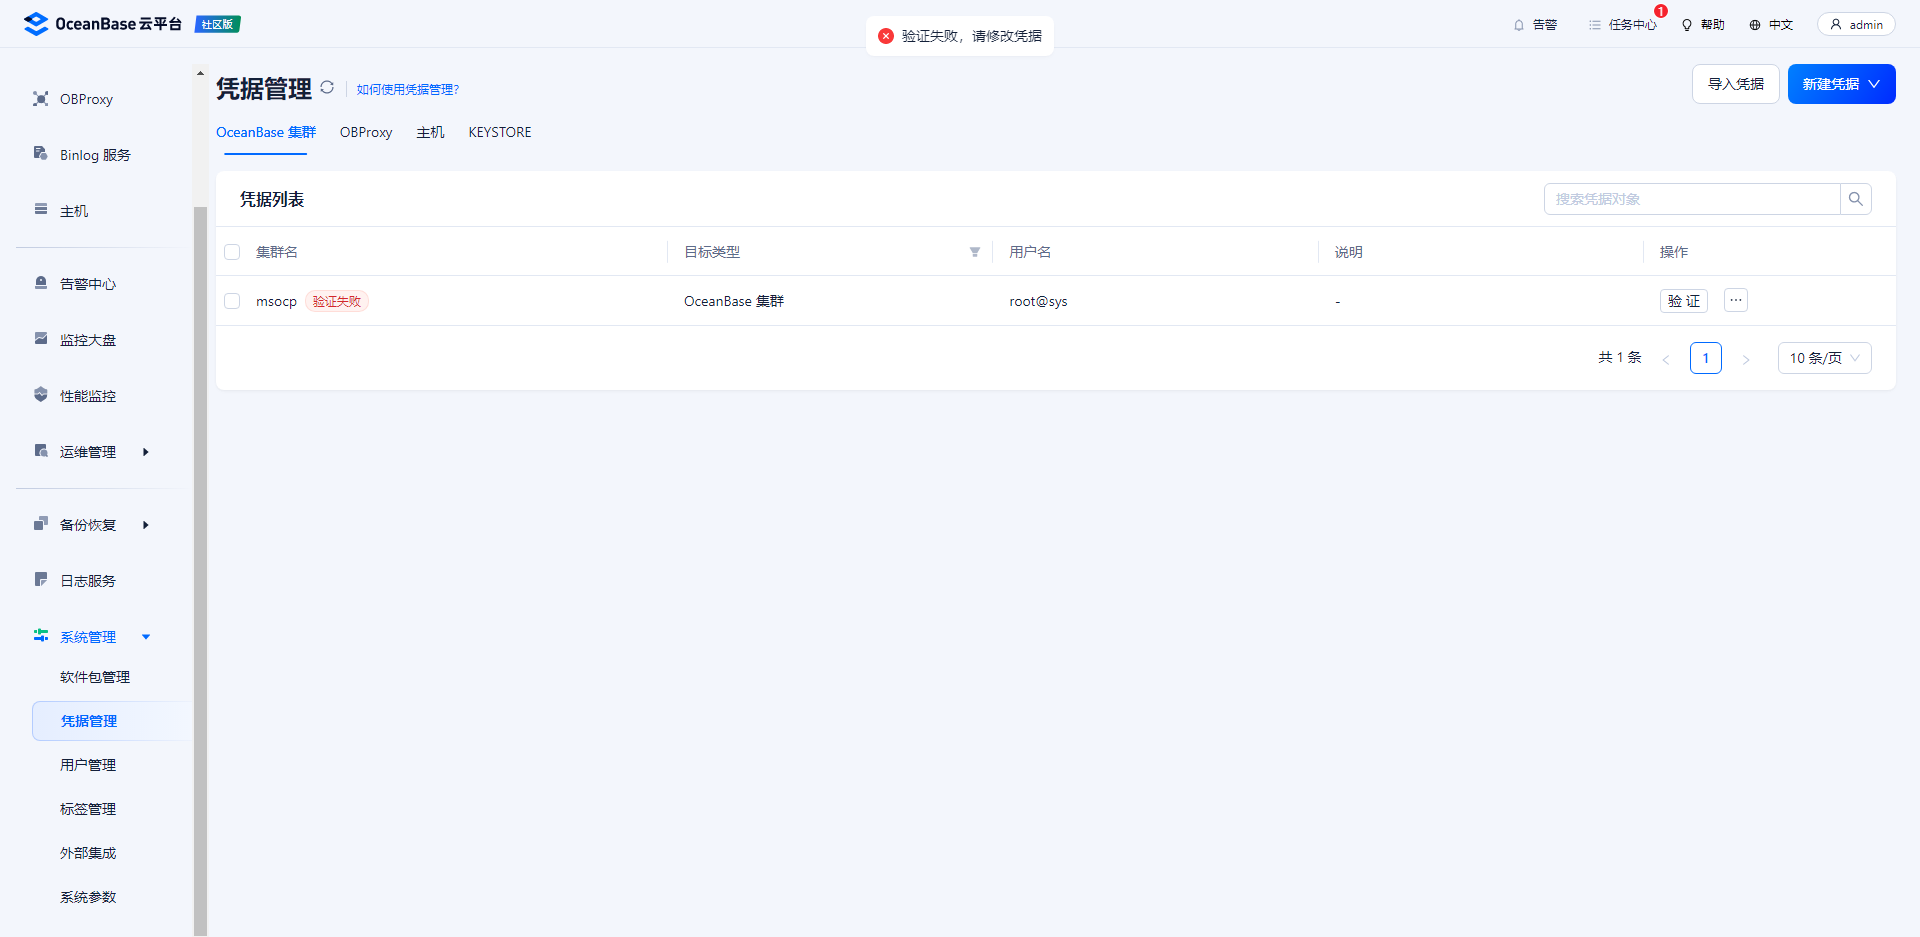This screenshot has height=937, width=1920.
Task: Click the OceanBase 云平台 logo
Action: pos(103,24)
